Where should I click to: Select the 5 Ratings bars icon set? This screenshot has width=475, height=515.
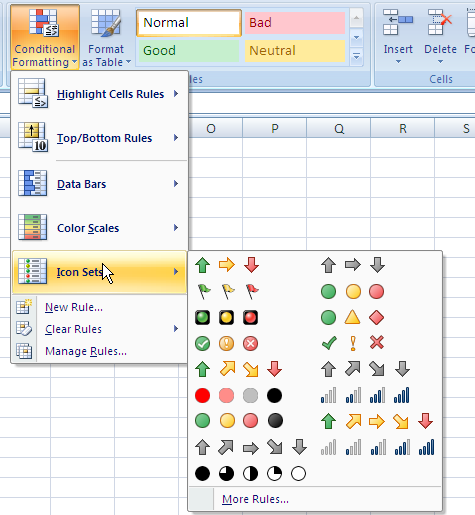pos(377,447)
